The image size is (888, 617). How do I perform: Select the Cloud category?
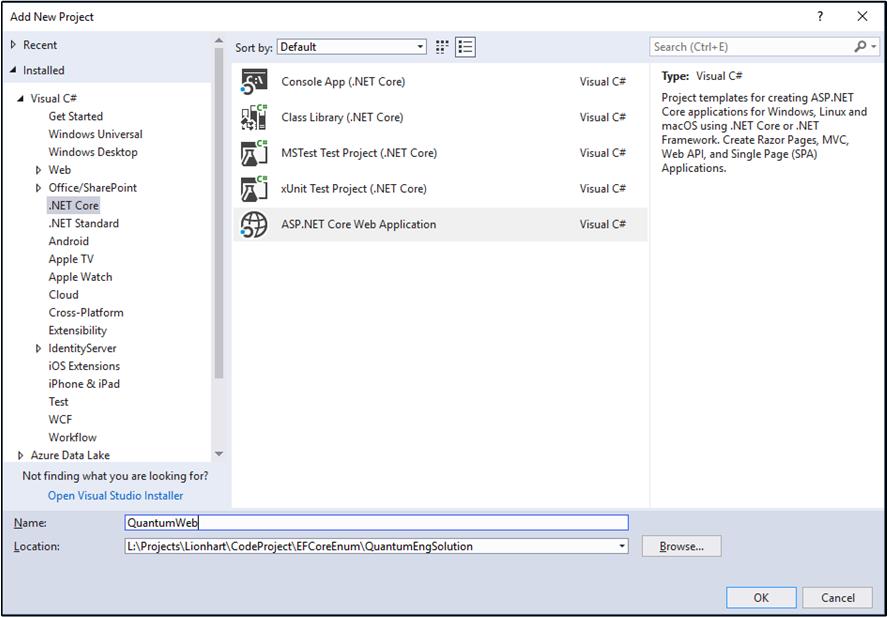coord(63,295)
